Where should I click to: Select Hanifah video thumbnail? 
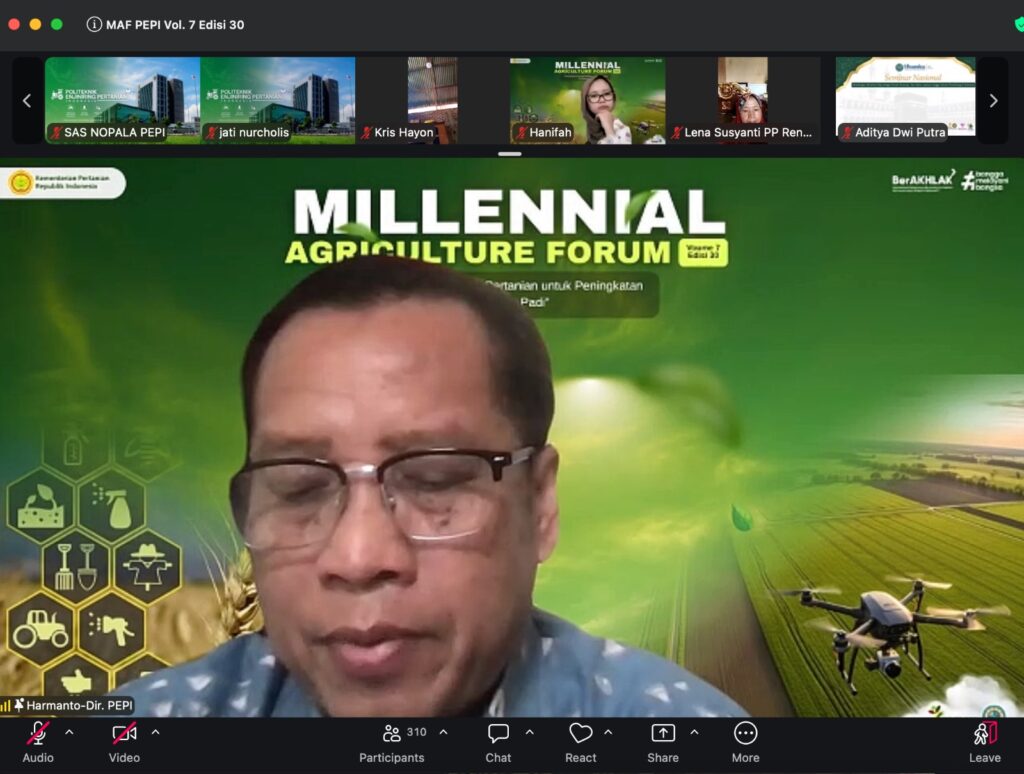point(588,100)
